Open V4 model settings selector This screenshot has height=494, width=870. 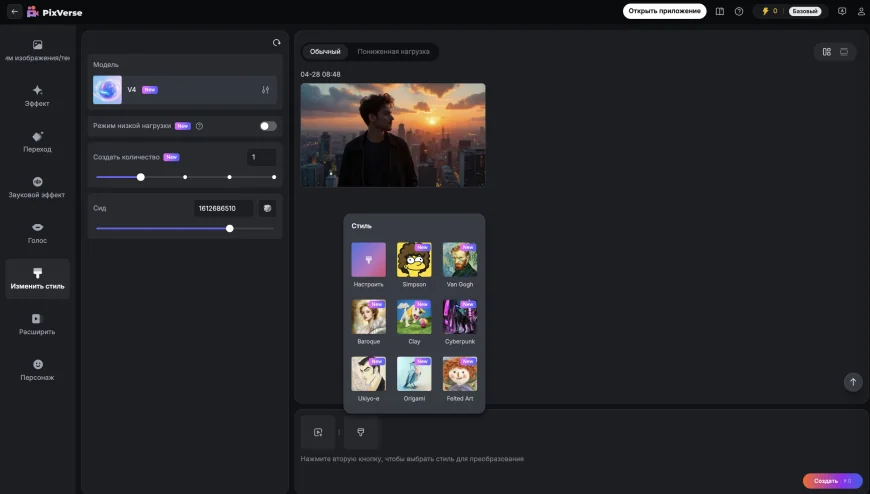pos(265,90)
